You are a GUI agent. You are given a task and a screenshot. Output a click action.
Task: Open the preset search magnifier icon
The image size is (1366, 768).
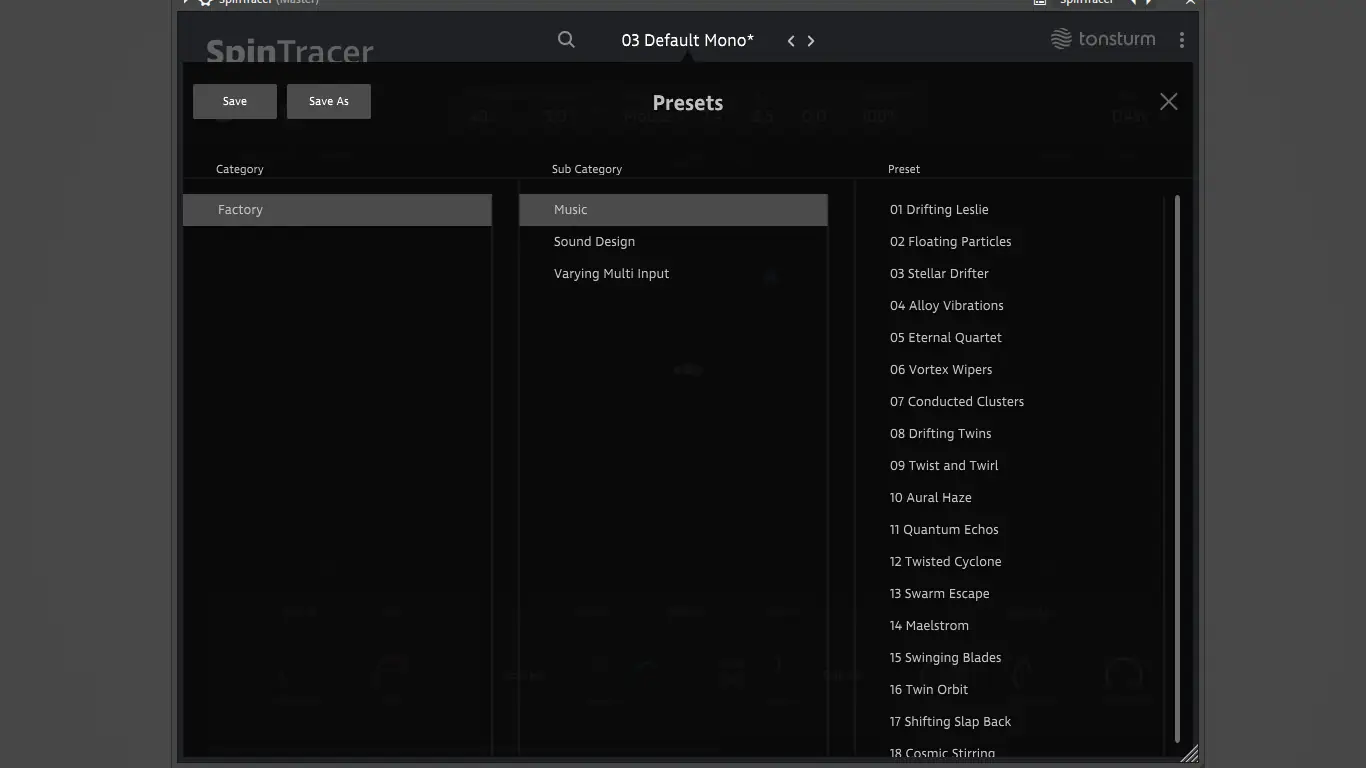pos(566,40)
